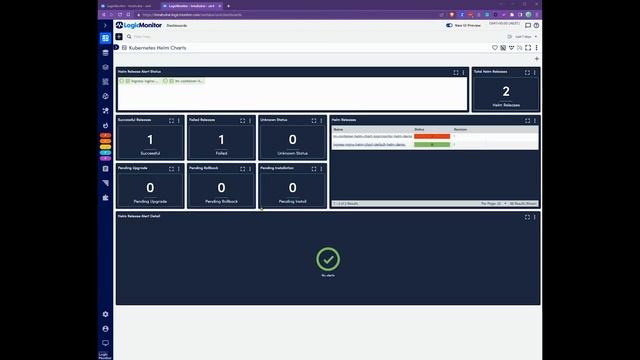640x360 pixels.
Task: Open the topology nodes icon in the sidebar
Action: click(x=105, y=111)
